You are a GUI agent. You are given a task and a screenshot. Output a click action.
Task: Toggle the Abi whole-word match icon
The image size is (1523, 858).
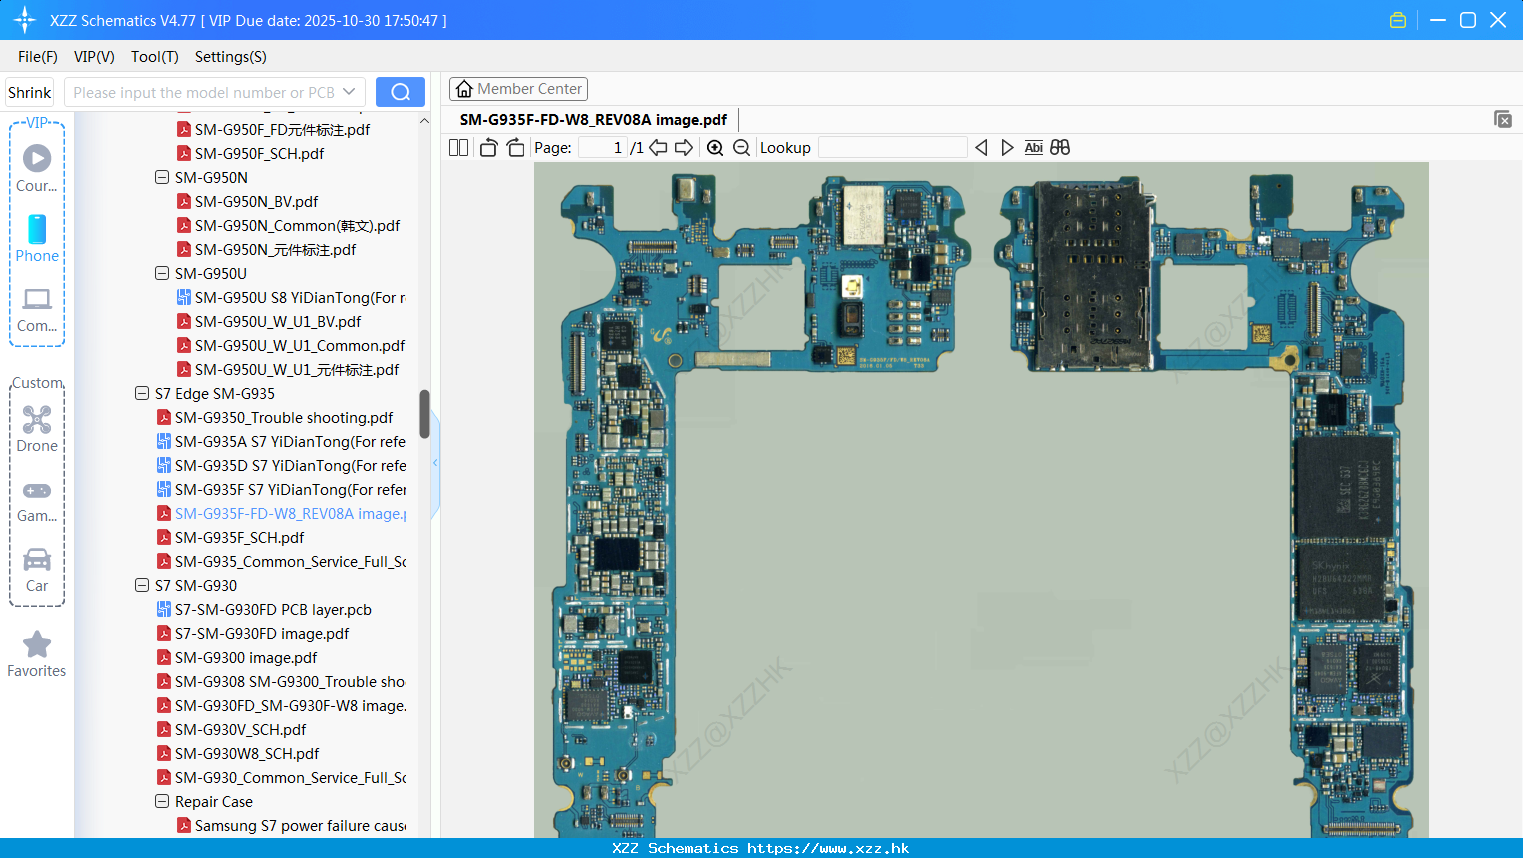point(1033,147)
